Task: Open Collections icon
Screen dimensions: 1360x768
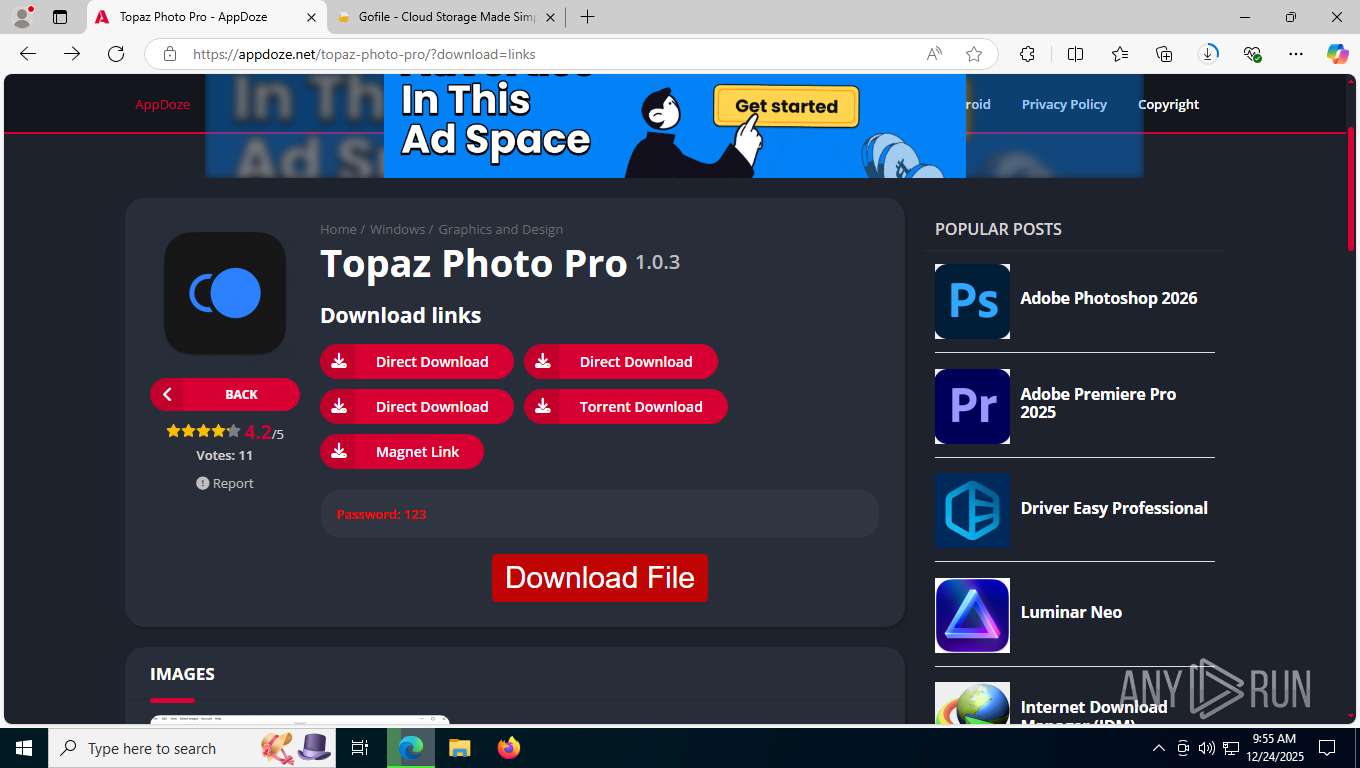Action: click(1164, 54)
